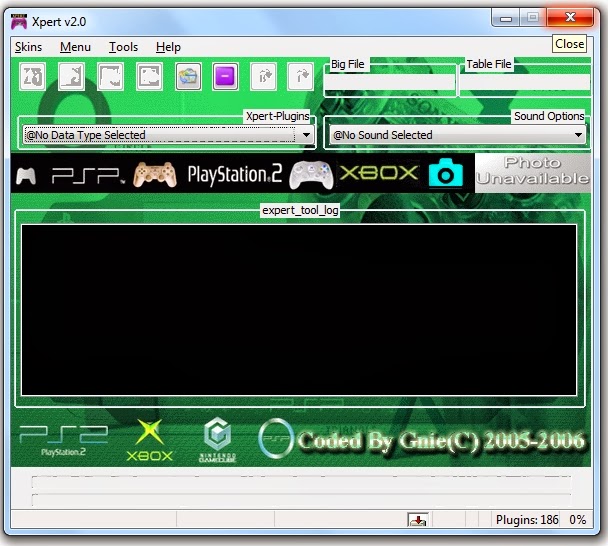Click the green X Xbox logo at bottom
Screen dimensions: 608x546
150,441
